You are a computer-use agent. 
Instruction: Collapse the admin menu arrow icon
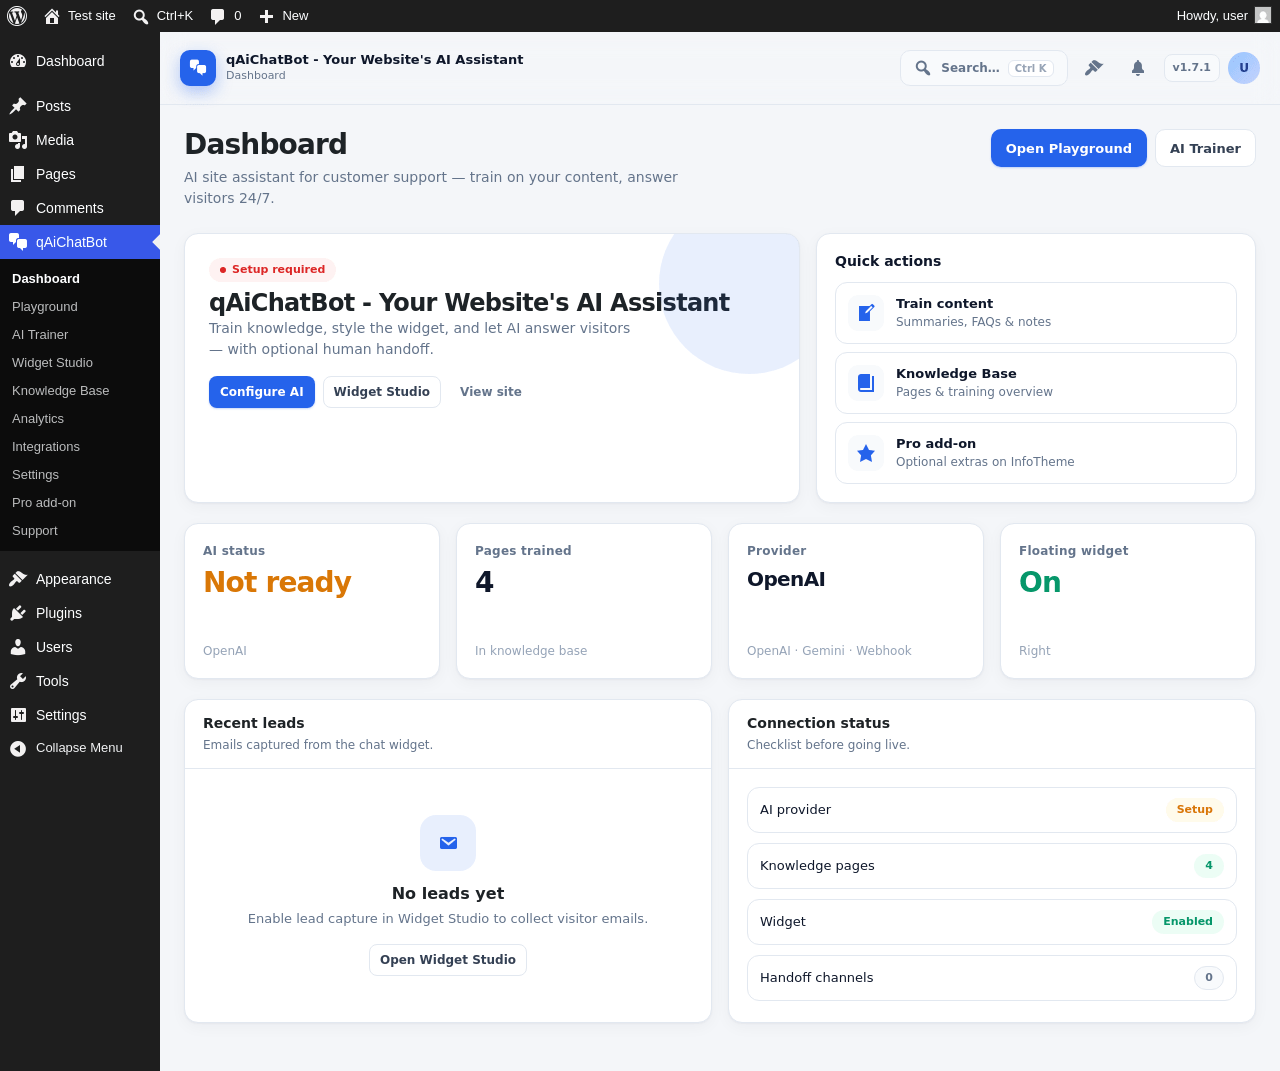18,748
